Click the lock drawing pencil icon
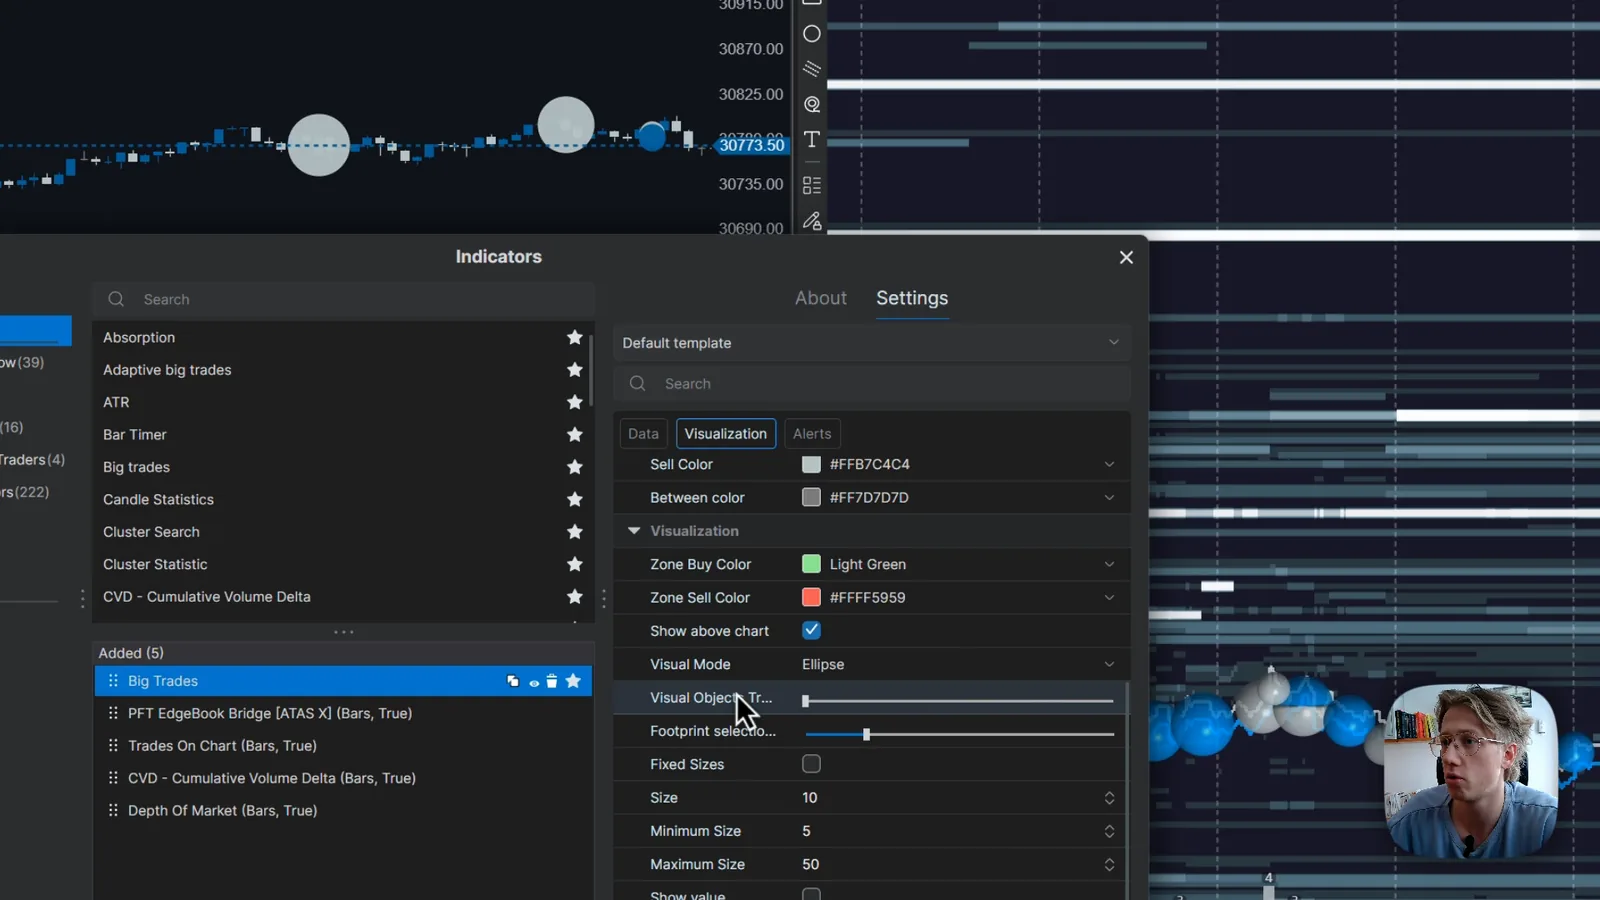Viewport: 1600px width, 900px height. [812, 220]
